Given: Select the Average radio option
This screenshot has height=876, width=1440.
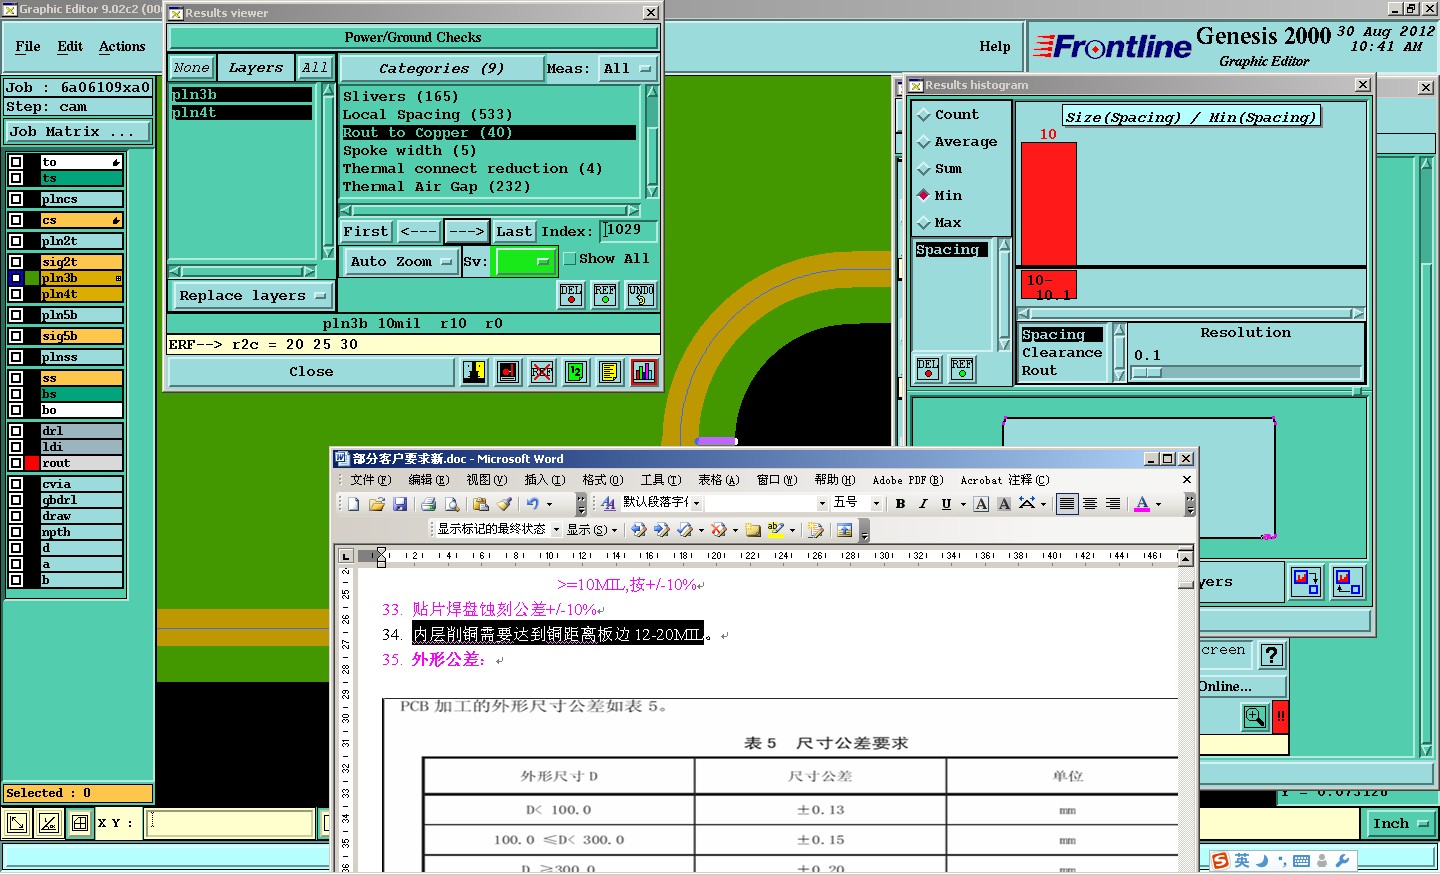Looking at the screenshot, I should 924,142.
